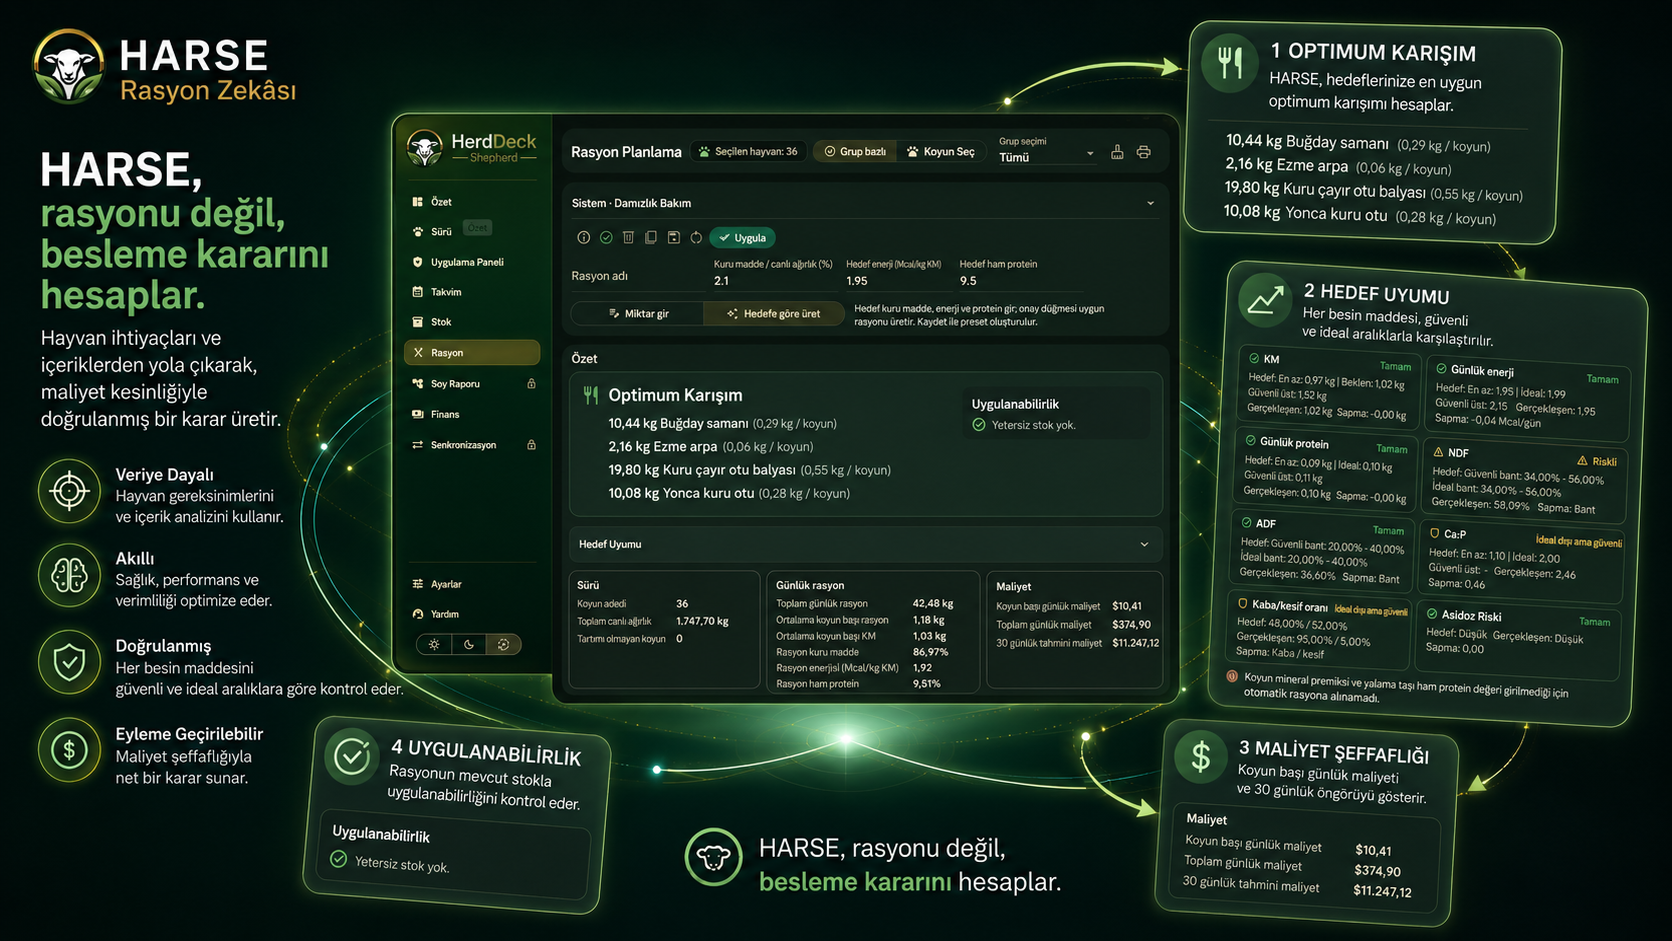
Task: Click "42,48 kg" in the Günlük rasyon table
Action: point(933,604)
